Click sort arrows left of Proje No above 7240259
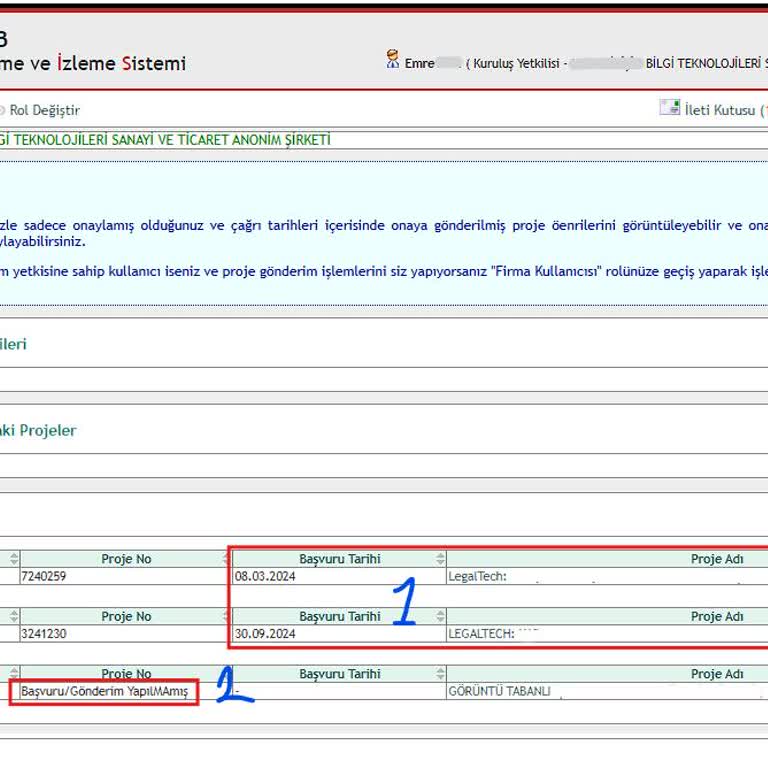 pyautogui.click(x=14, y=559)
